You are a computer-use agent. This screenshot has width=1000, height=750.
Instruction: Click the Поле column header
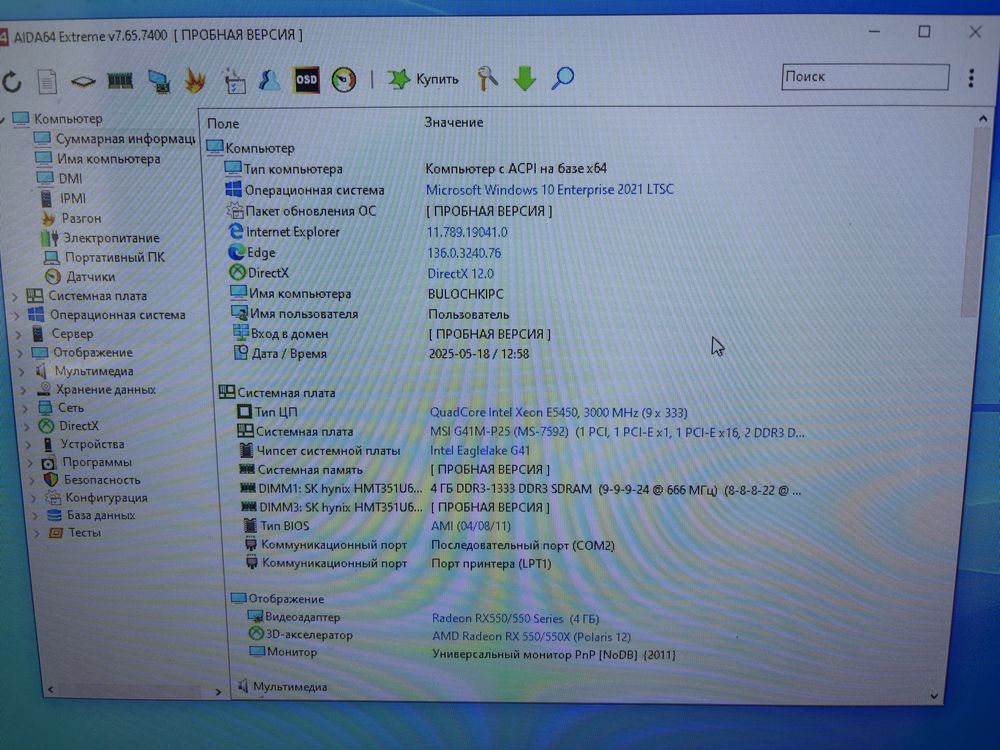click(223, 124)
